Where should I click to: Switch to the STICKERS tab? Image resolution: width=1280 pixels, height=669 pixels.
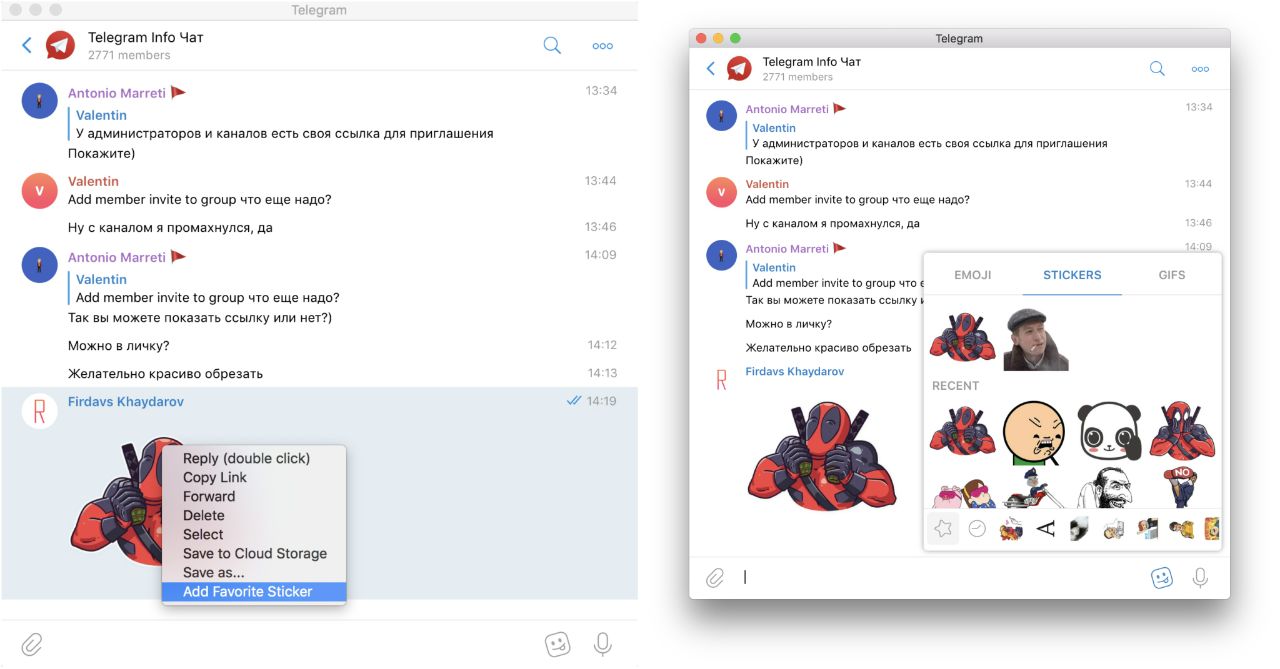tap(1072, 275)
